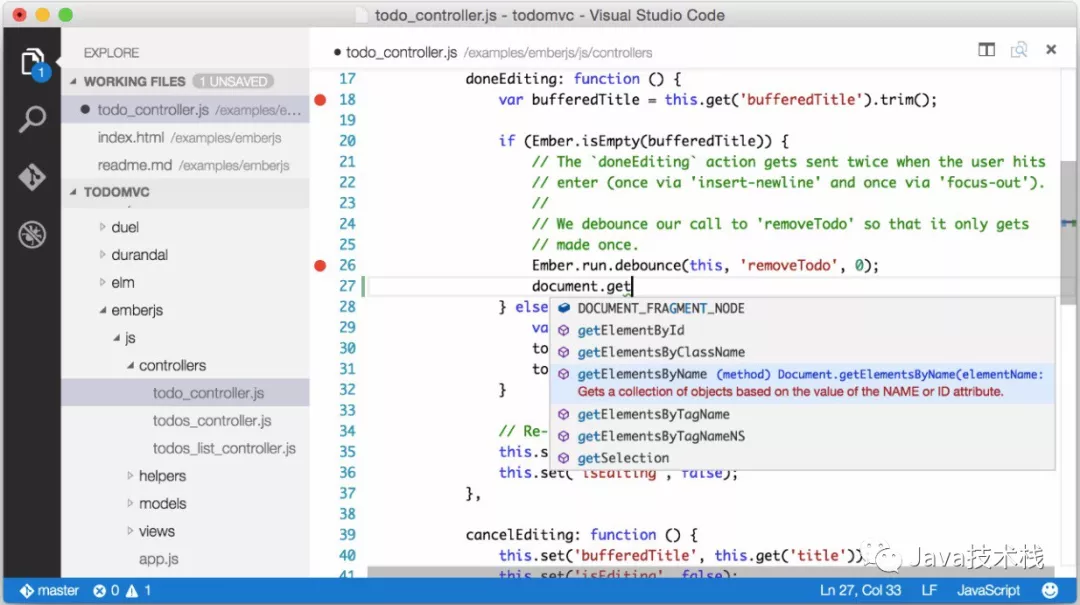Close the todo_controller.js editor
Viewport: 1080px width, 605px height.
click(1051, 50)
